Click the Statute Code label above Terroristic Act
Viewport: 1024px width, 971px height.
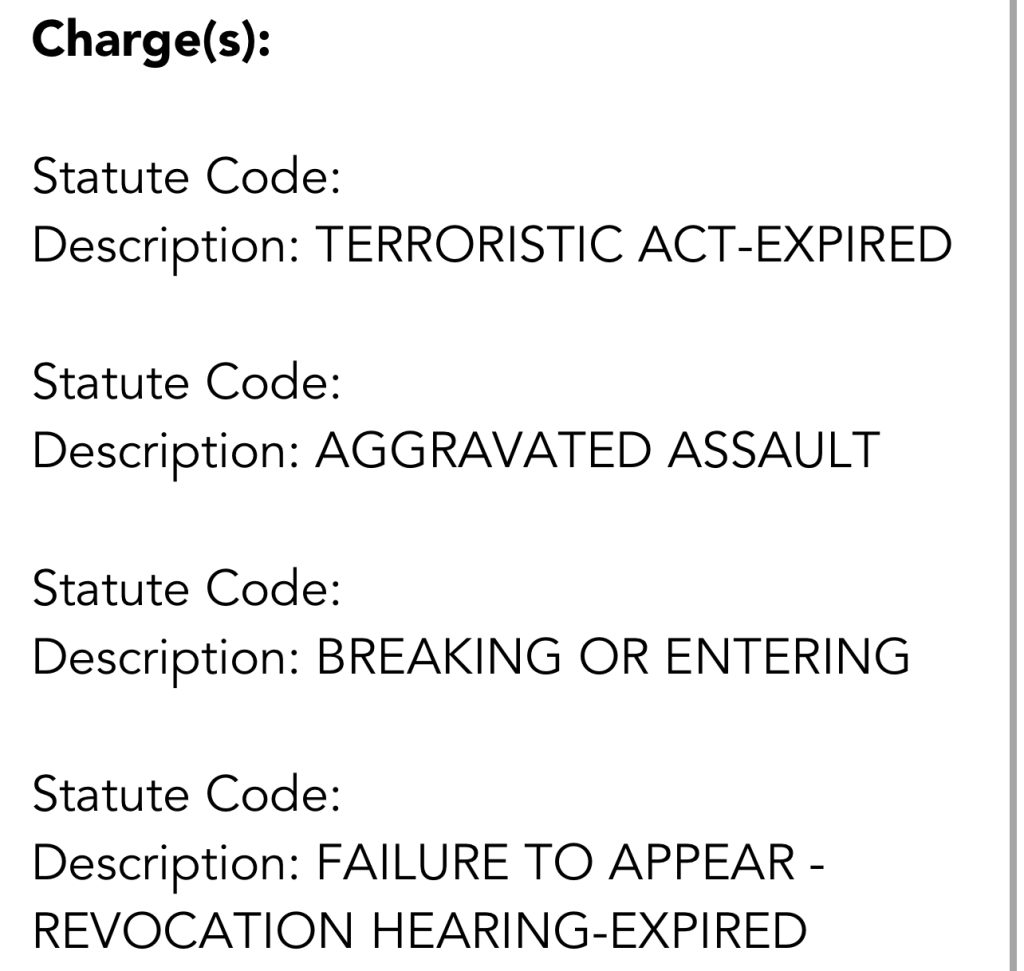[187, 178]
